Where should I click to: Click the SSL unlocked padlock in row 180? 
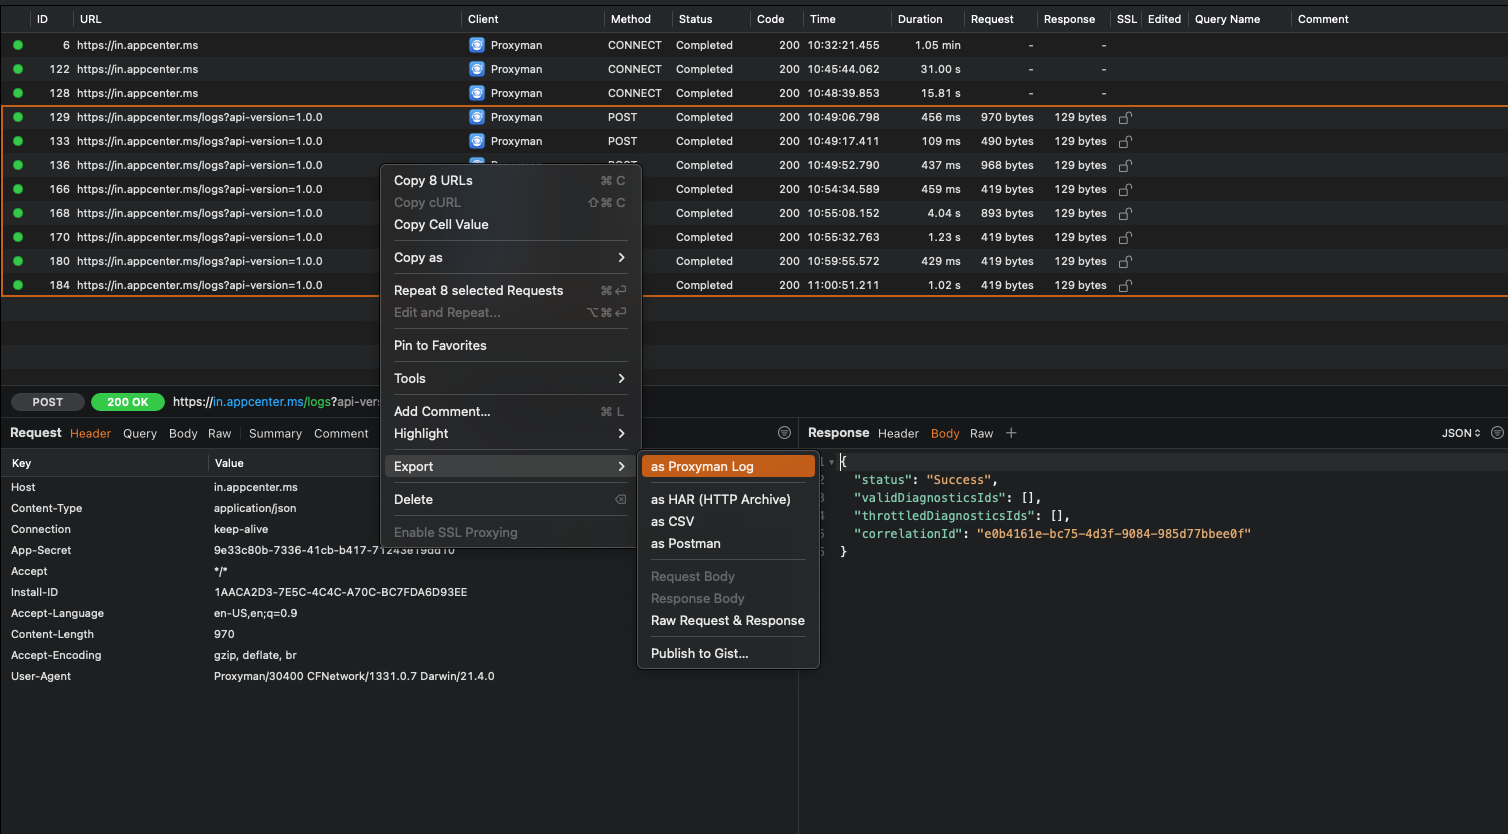pyautogui.click(x=1125, y=261)
